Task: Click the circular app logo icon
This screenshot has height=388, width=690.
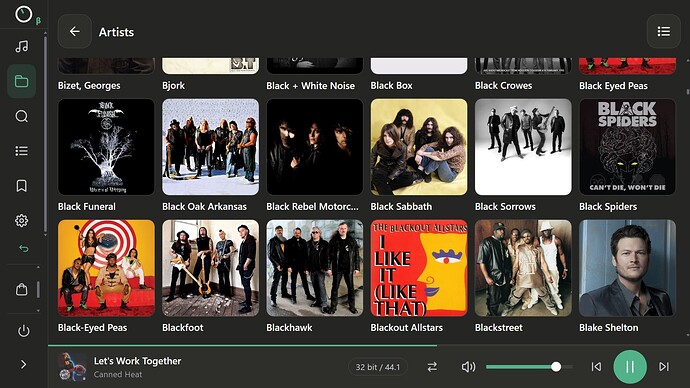Action: (24, 15)
